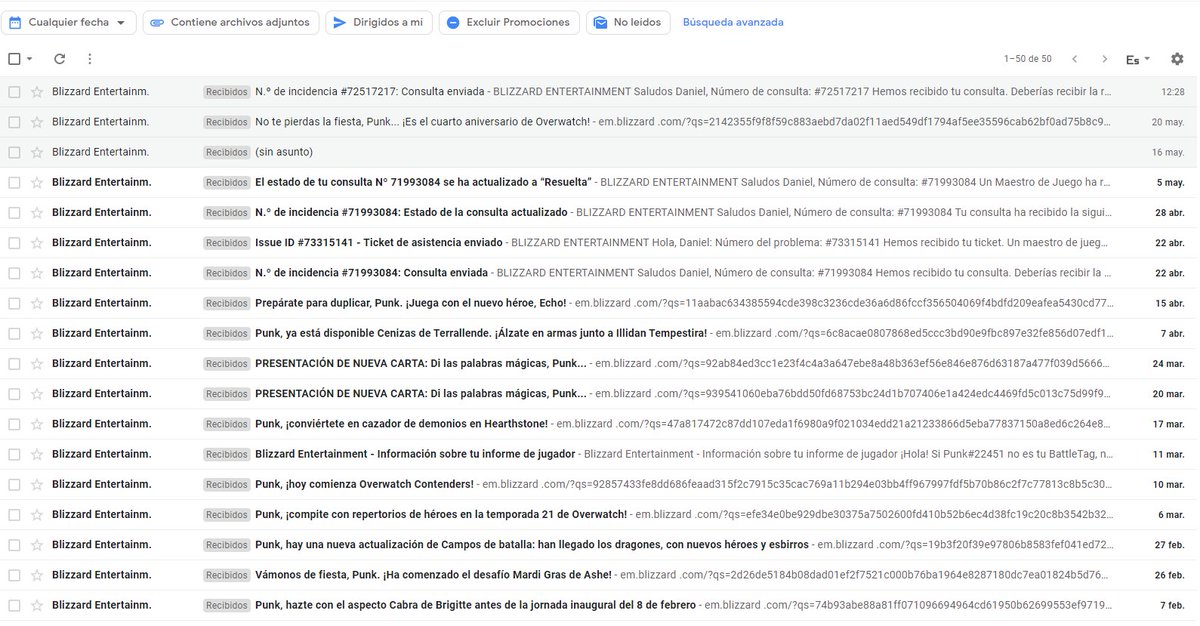Open the "compite con repertorios de héroes" email
This screenshot has width=1200, height=626.
tap(441, 514)
